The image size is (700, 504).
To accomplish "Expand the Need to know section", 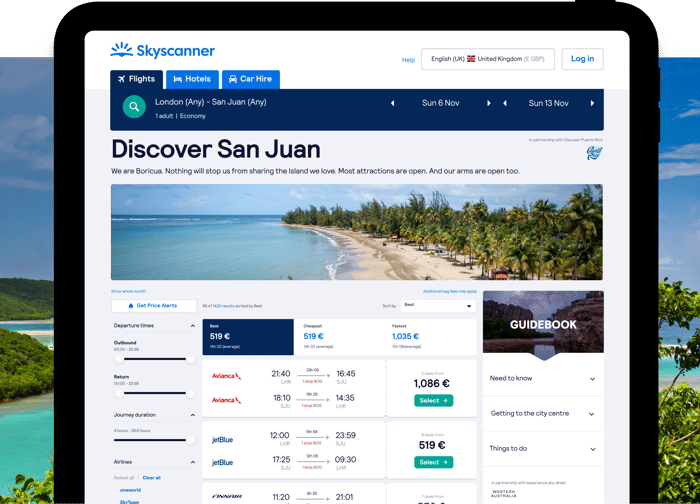I will 543,379.
